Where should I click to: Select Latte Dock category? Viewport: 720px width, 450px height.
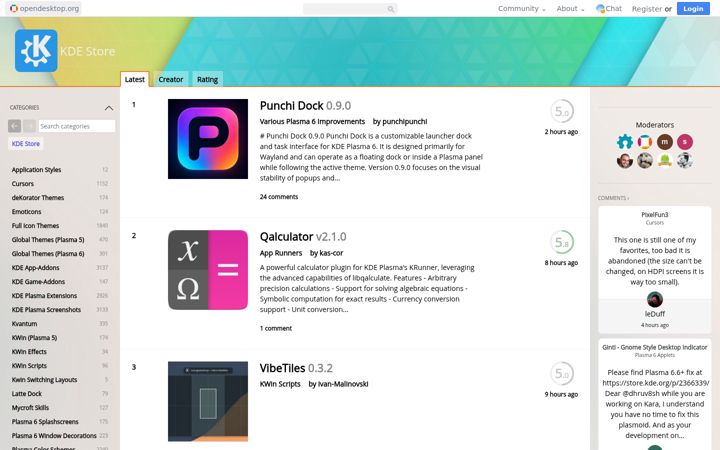27,394
